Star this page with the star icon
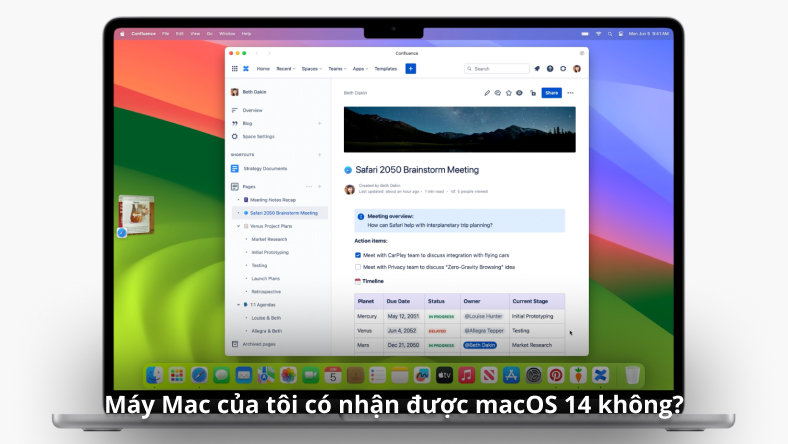This screenshot has height=444, width=788. pyautogui.click(x=509, y=93)
